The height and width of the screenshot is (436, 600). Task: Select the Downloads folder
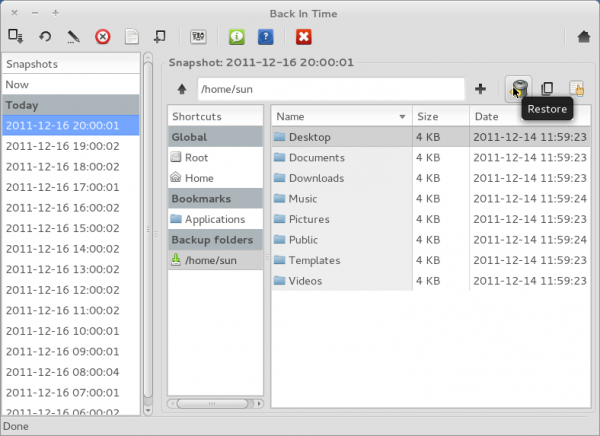pos(431,178)
